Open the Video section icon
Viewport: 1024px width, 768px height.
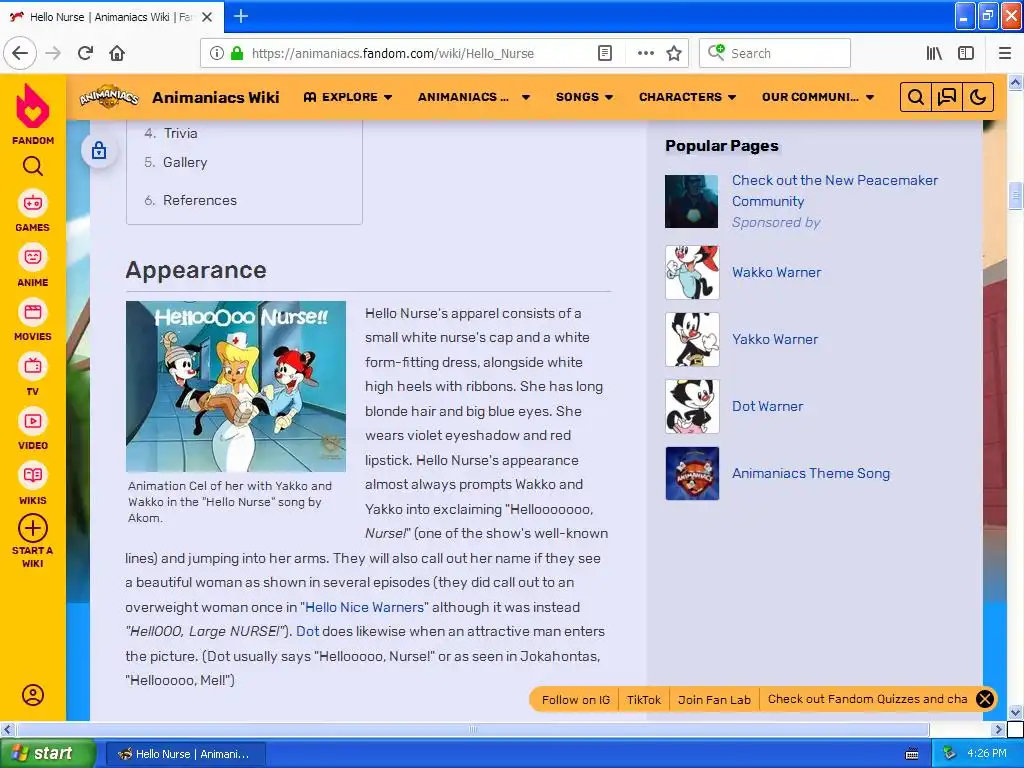33,421
